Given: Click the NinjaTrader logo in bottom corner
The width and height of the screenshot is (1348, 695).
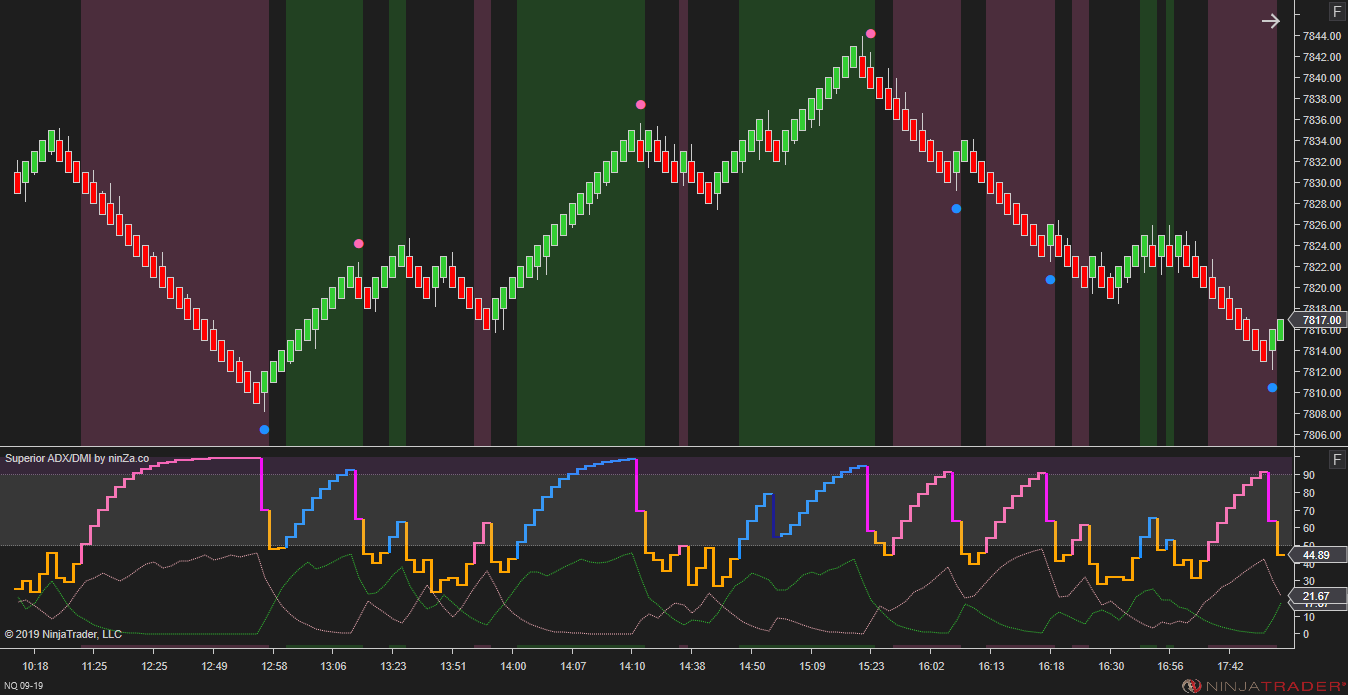Looking at the screenshot, I should point(1264,686).
